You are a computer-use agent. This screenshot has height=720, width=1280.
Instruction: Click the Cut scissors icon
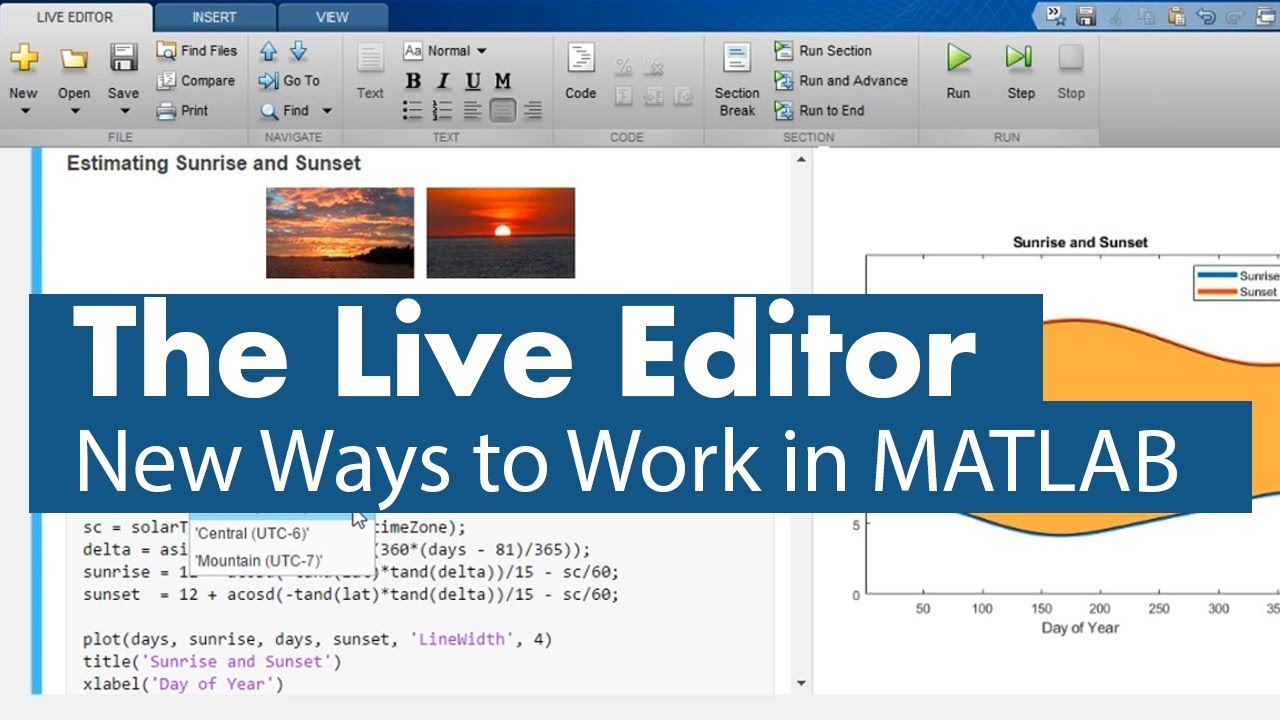[x=1117, y=15]
